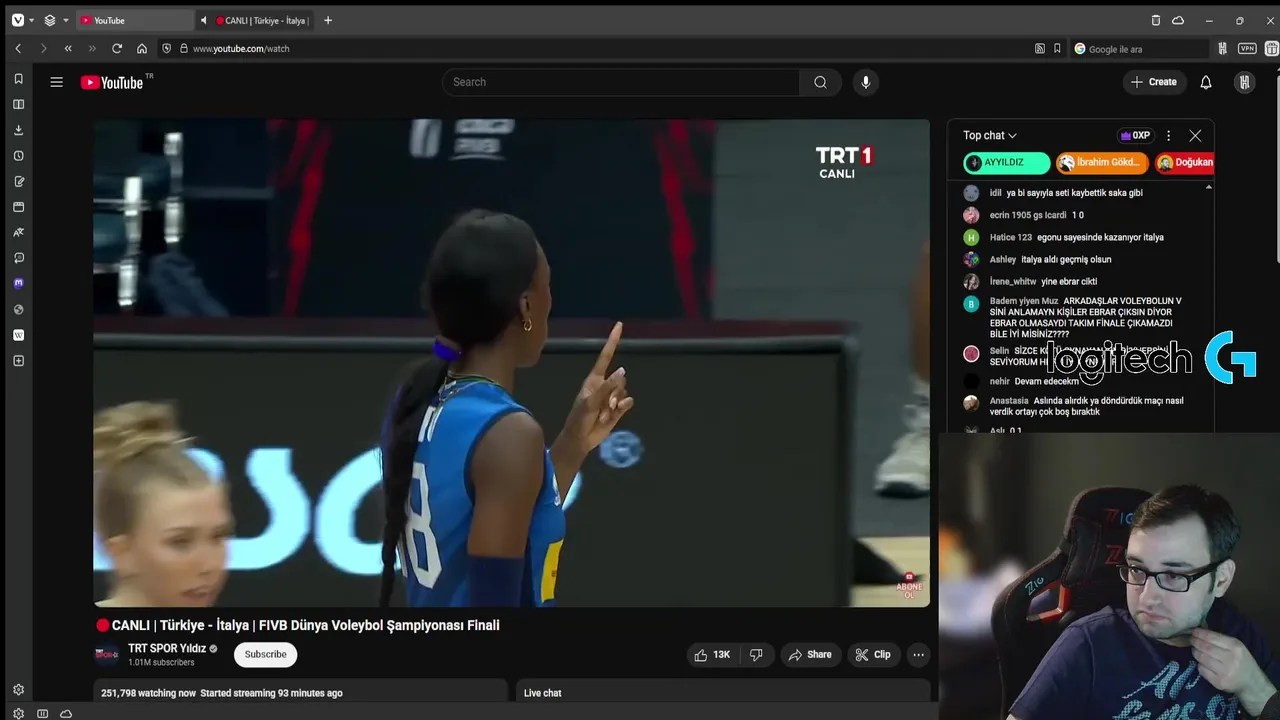This screenshot has width=1280, height=720.
Task: Reload the current page
Action: click(117, 48)
